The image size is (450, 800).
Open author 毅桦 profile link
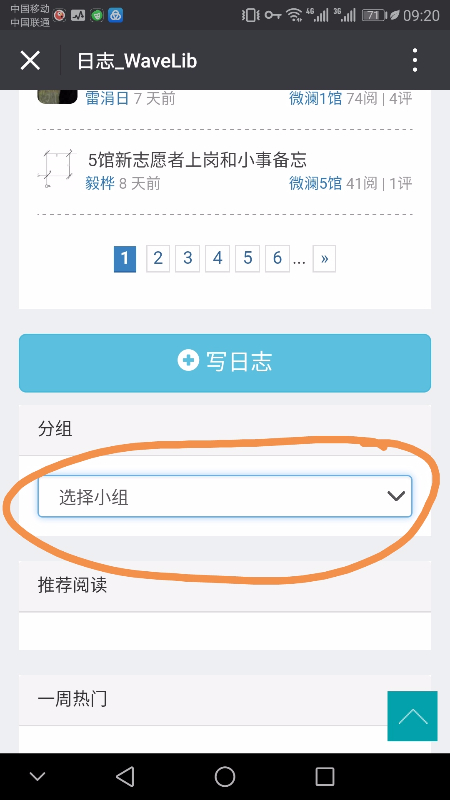point(100,183)
